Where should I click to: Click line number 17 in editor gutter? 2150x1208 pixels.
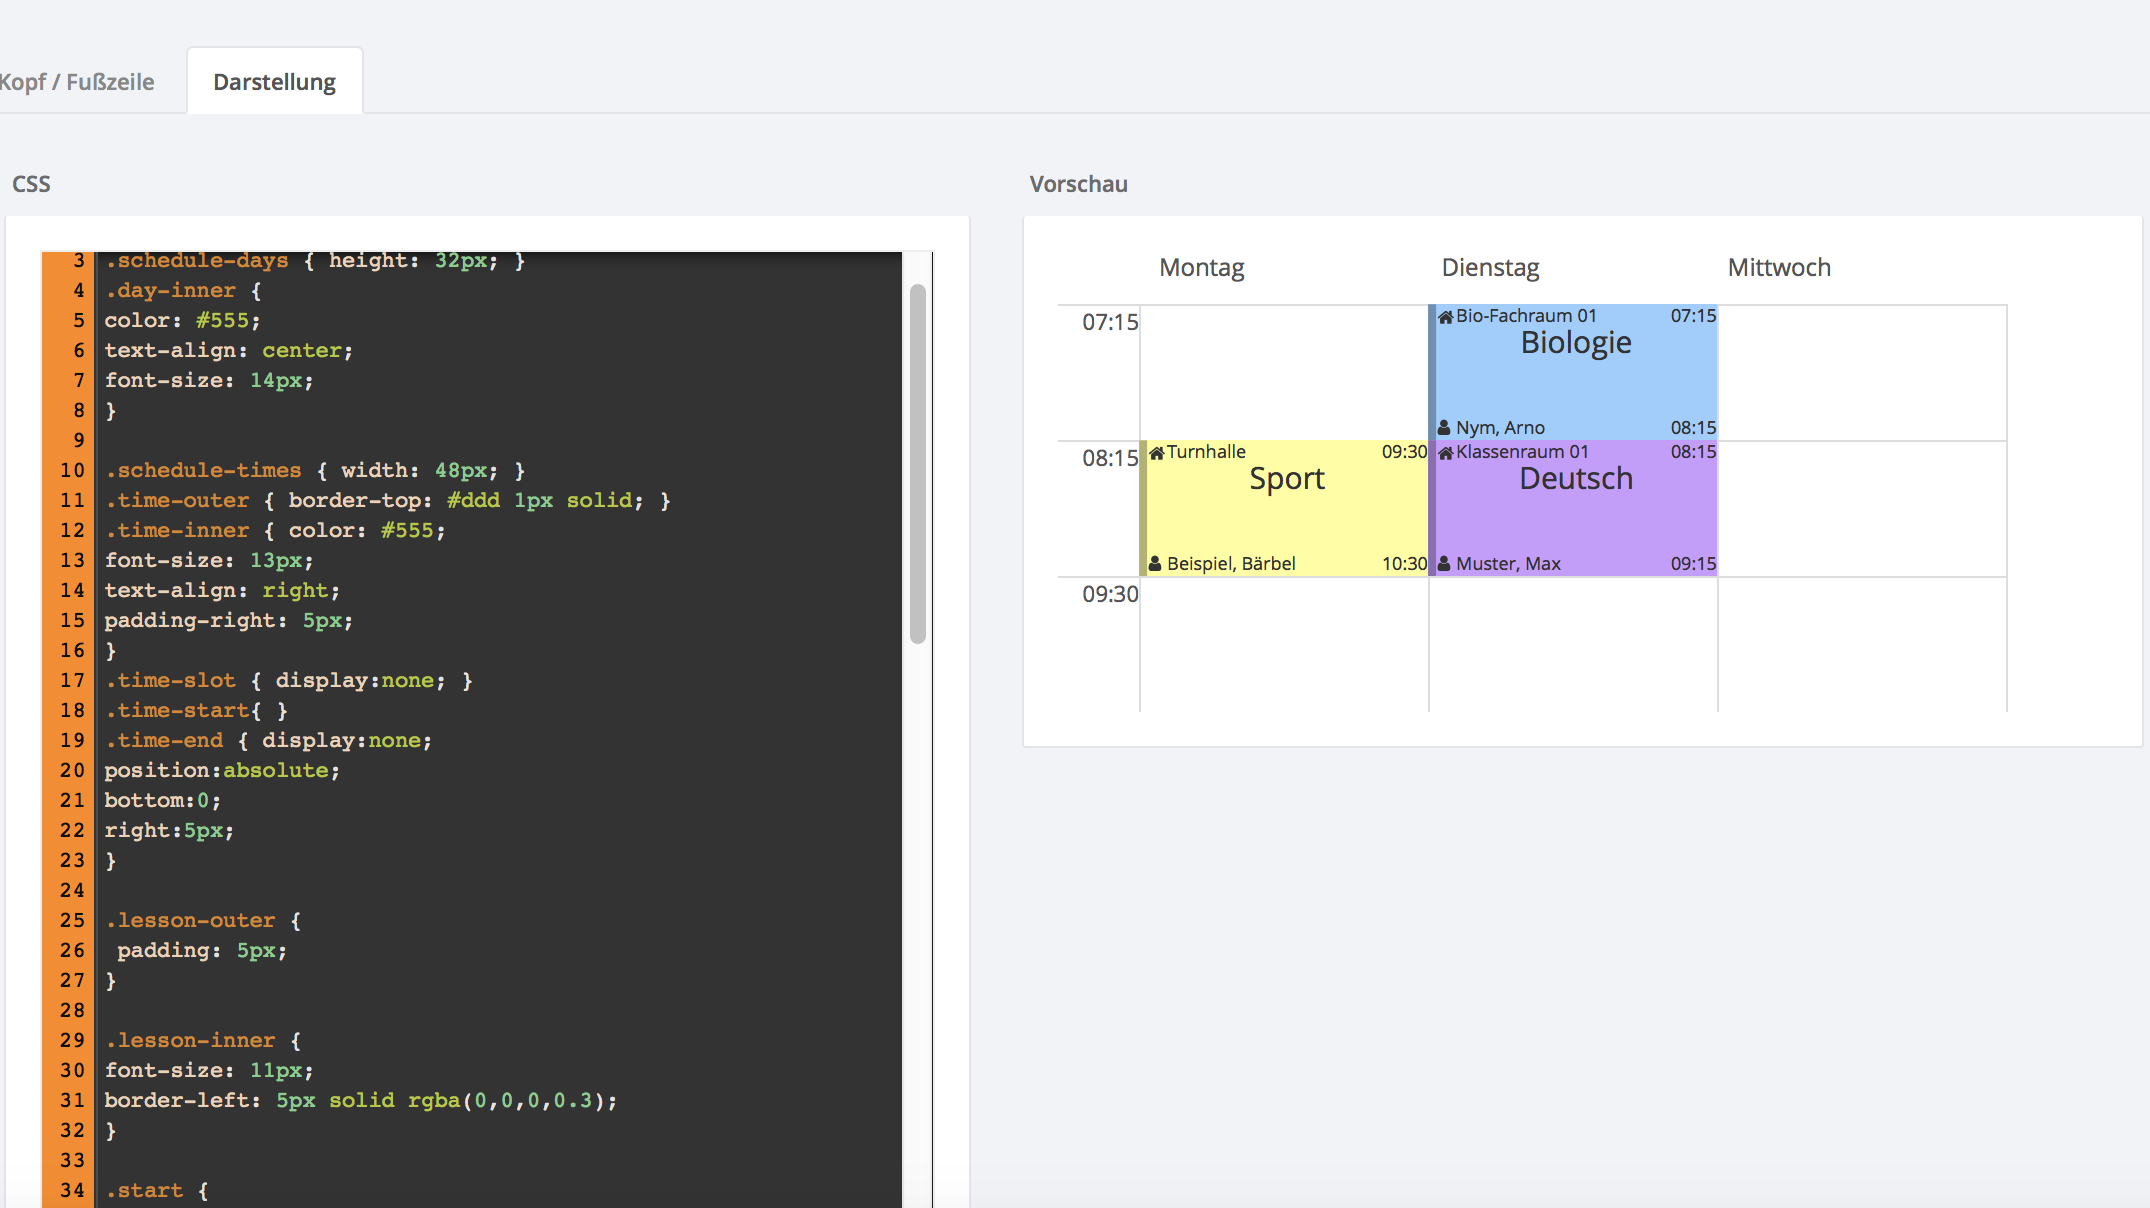[72, 681]
